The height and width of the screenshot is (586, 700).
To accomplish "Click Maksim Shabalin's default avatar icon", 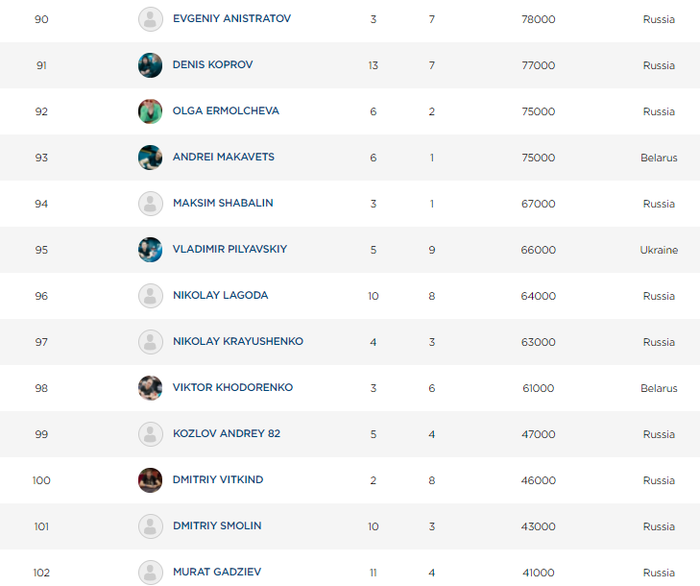I will point(150,203).
